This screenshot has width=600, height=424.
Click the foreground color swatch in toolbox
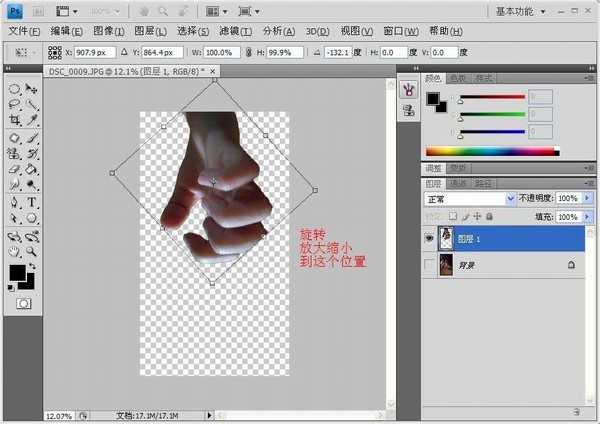18,273
